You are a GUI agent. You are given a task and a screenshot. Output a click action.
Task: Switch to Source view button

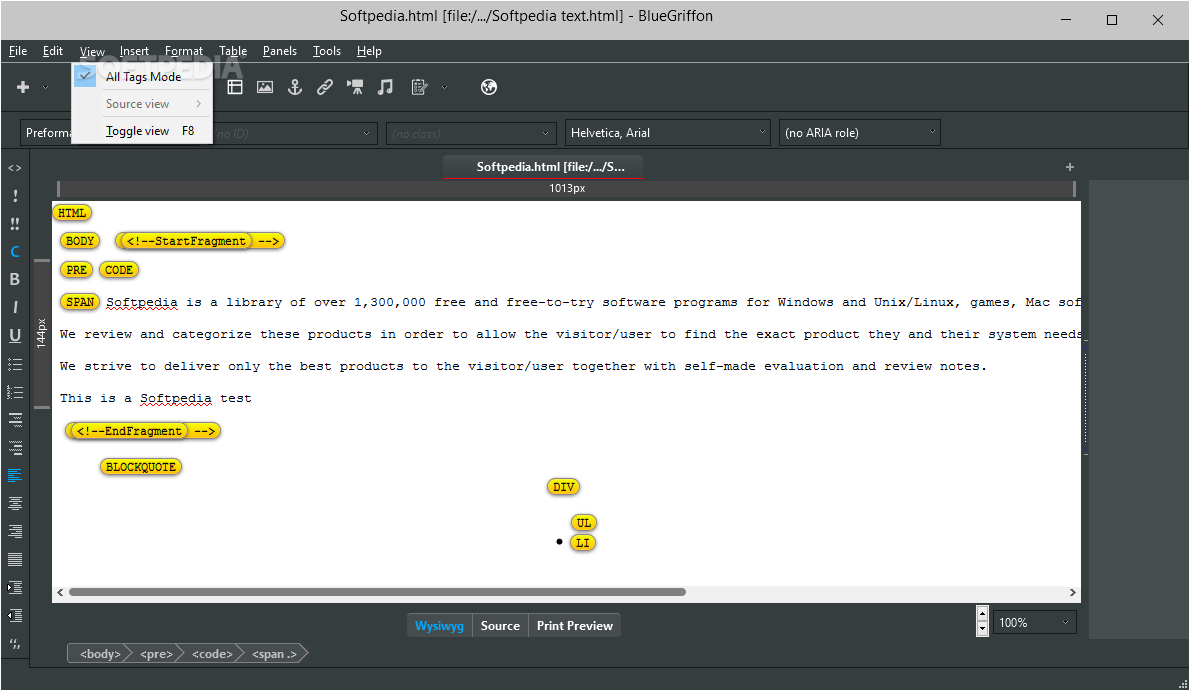(500, 626)
